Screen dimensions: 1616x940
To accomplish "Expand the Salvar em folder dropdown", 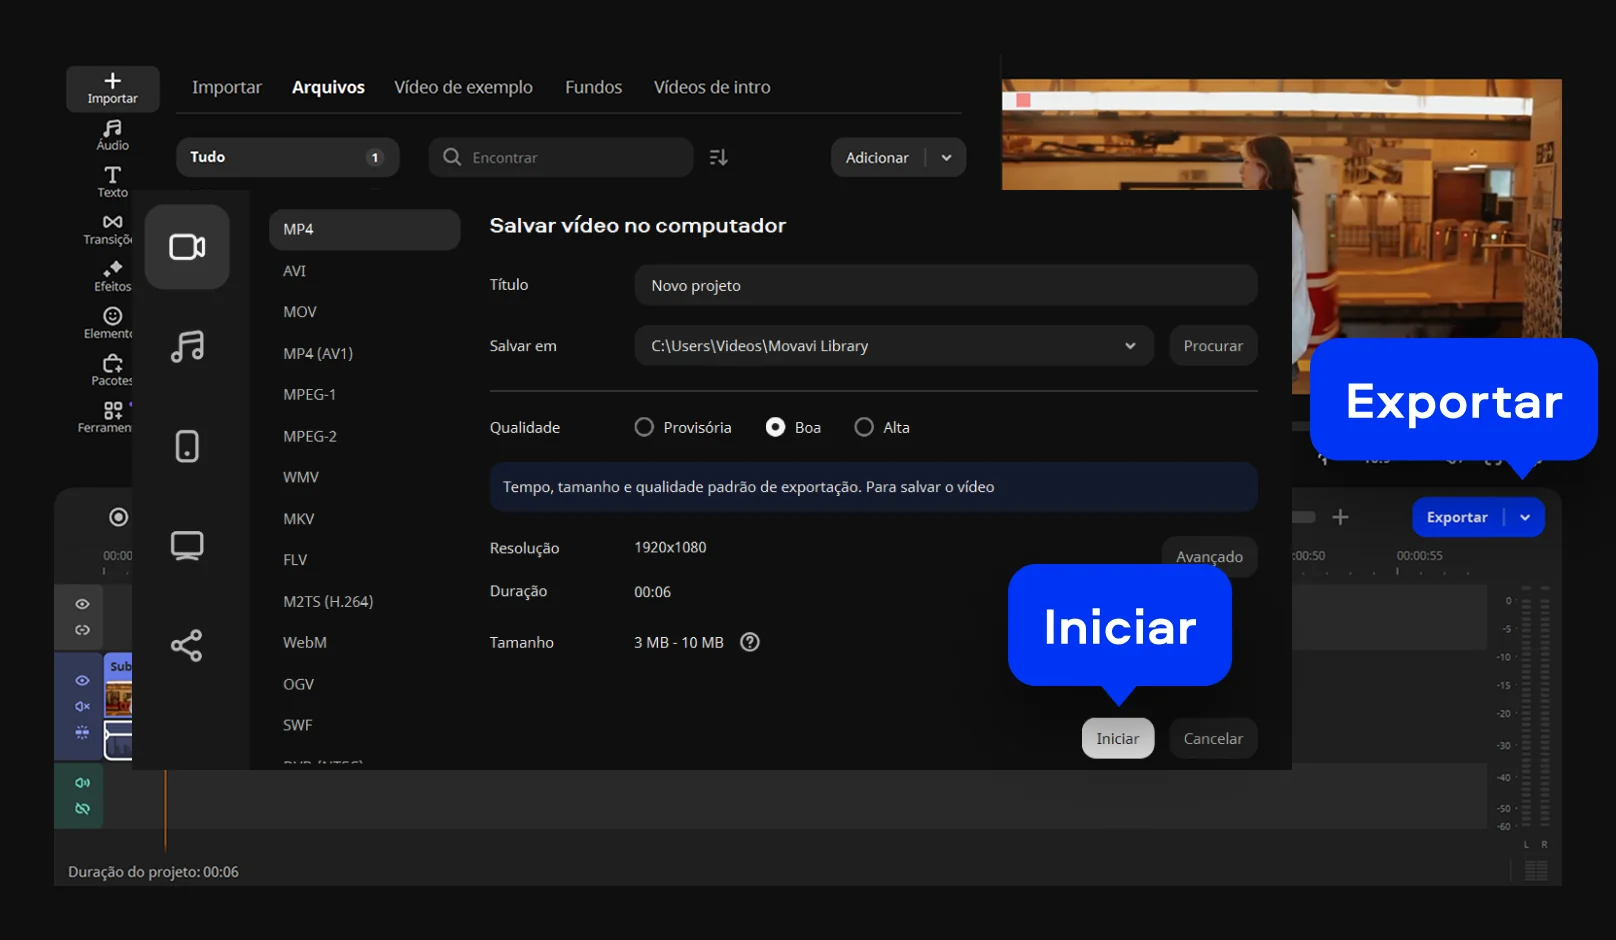I will 1130,346.
